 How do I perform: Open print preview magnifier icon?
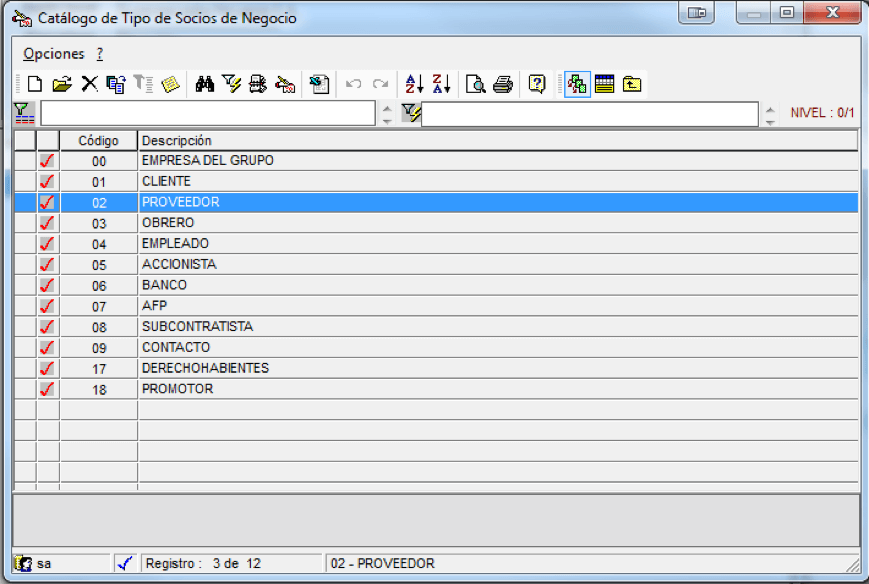(x=476, y=84)
